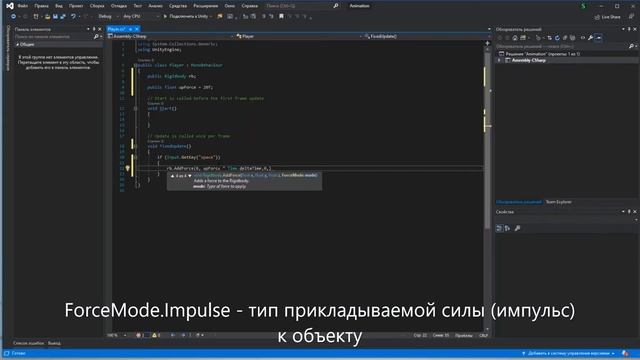Expand the Assembly-CSharp project node
This screenshot has width=640, height=360.
tap(499, 60)
